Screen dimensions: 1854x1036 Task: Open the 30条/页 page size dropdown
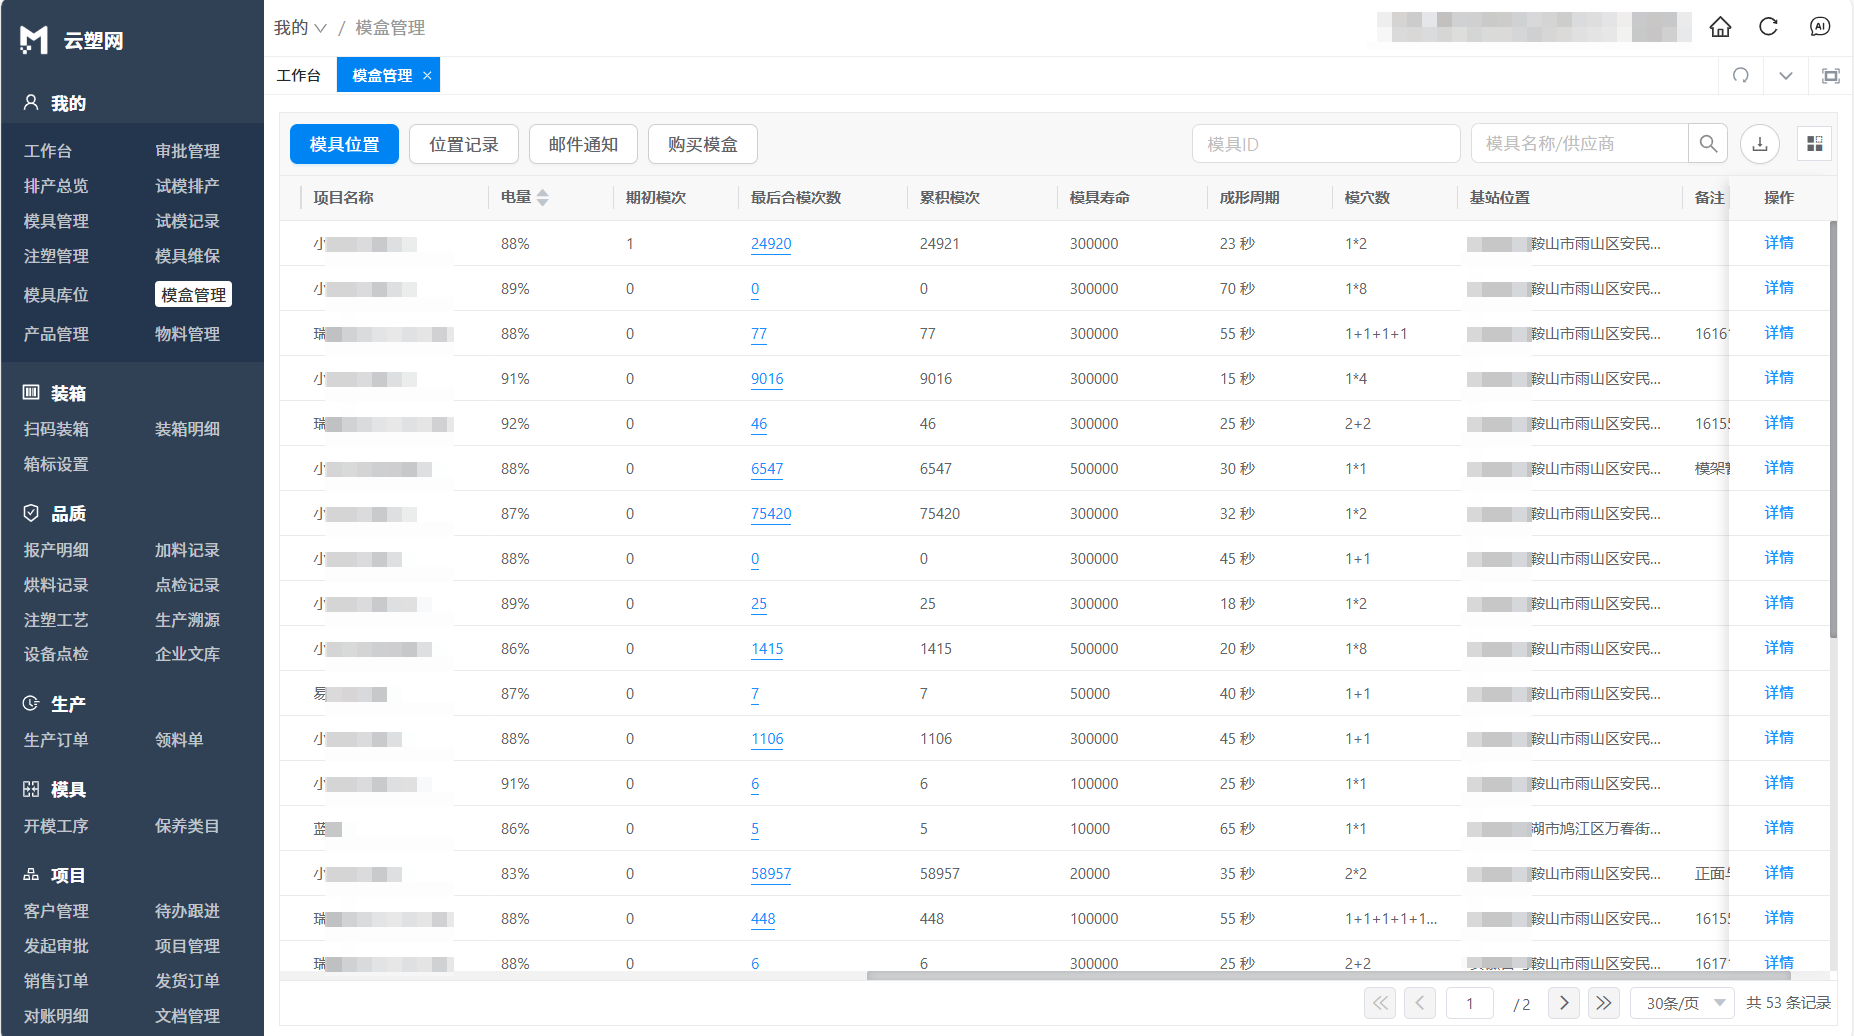(1680, 1002)
